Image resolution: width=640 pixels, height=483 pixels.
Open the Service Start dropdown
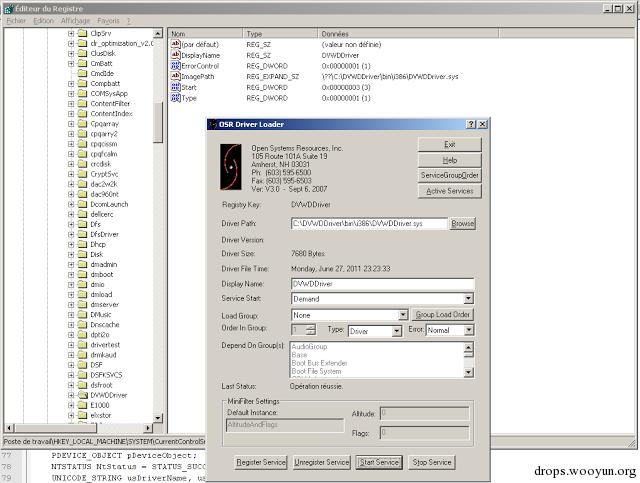tap(469, 298)
